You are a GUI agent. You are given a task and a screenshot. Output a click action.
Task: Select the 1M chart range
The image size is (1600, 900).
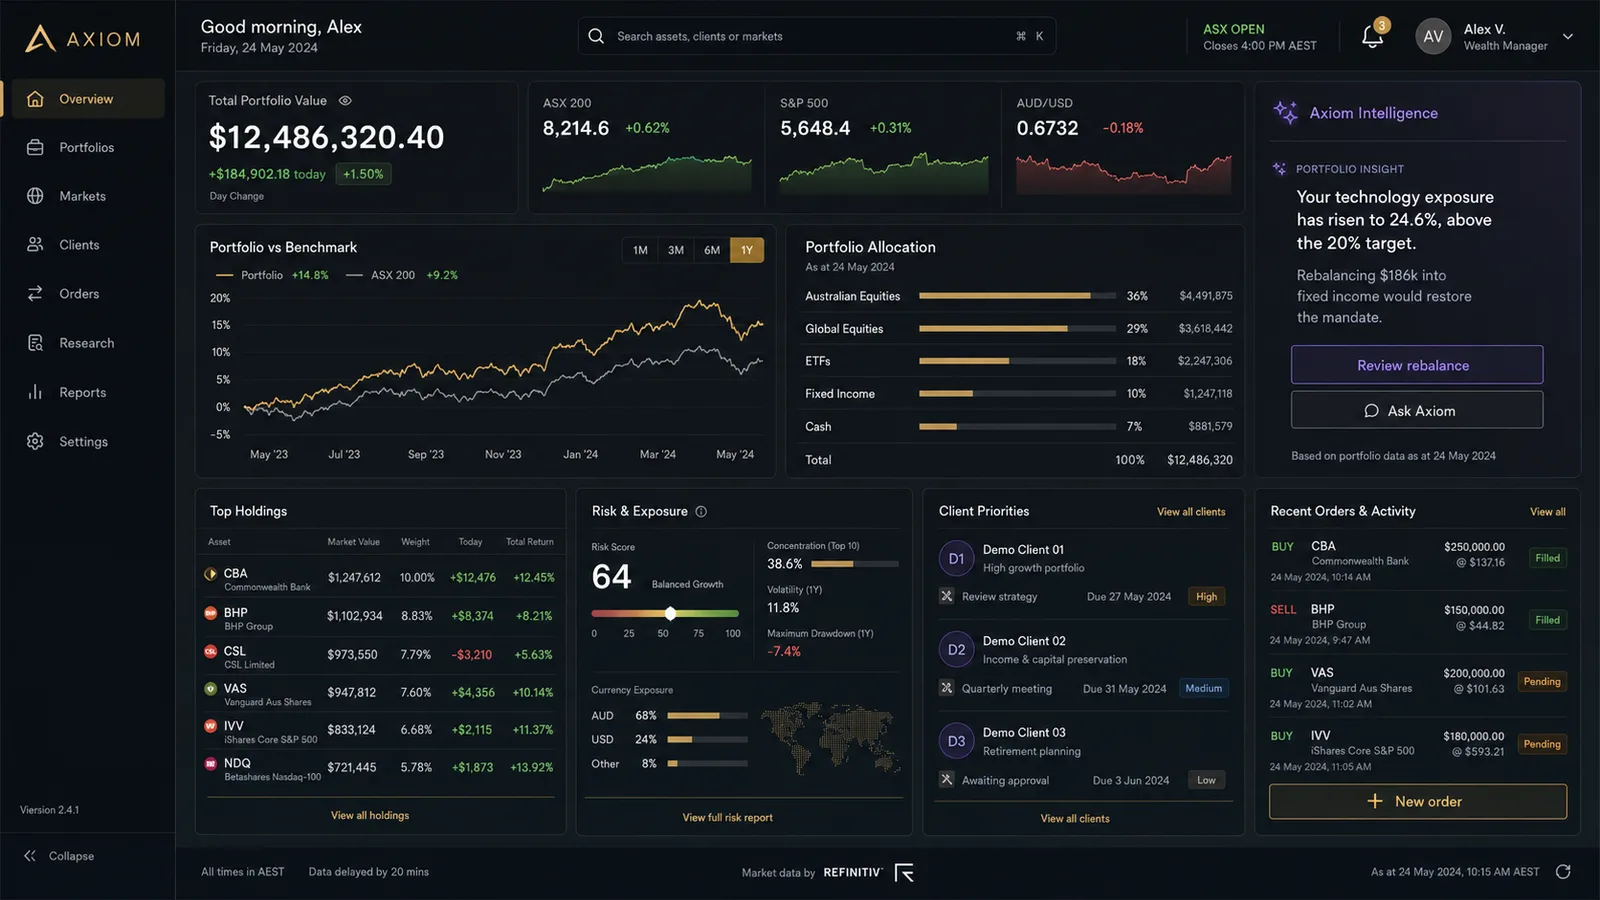[640, 250]
